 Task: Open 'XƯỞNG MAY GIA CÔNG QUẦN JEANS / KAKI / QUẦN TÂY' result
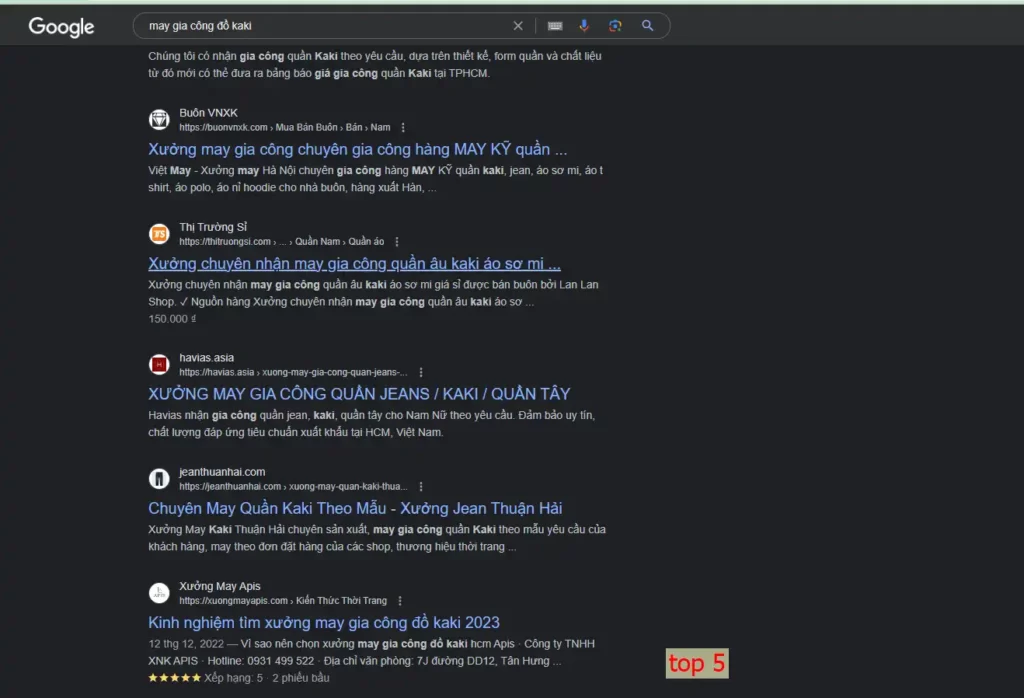coord(359,394)
